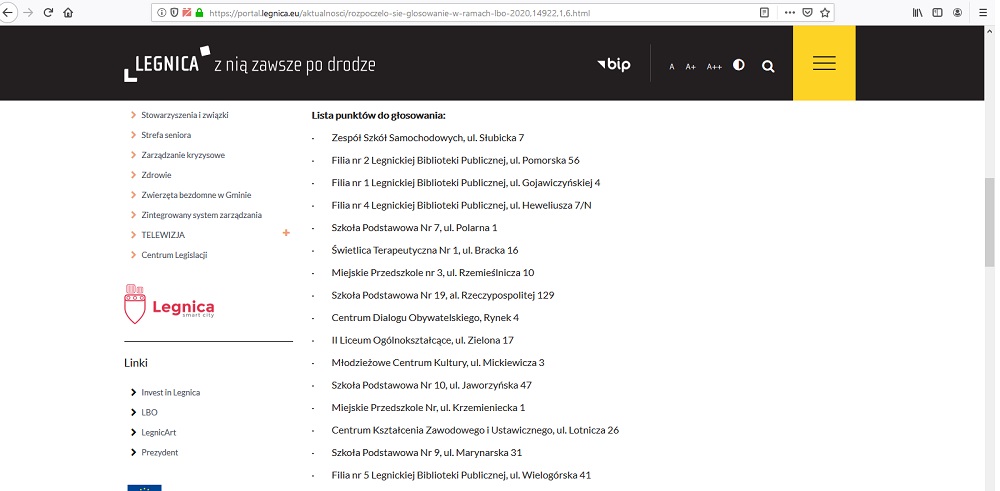Open the tracking protection shield icon
Viewport: 1000px width, 491px height.
pyautogui.click(x=173, y=12)
